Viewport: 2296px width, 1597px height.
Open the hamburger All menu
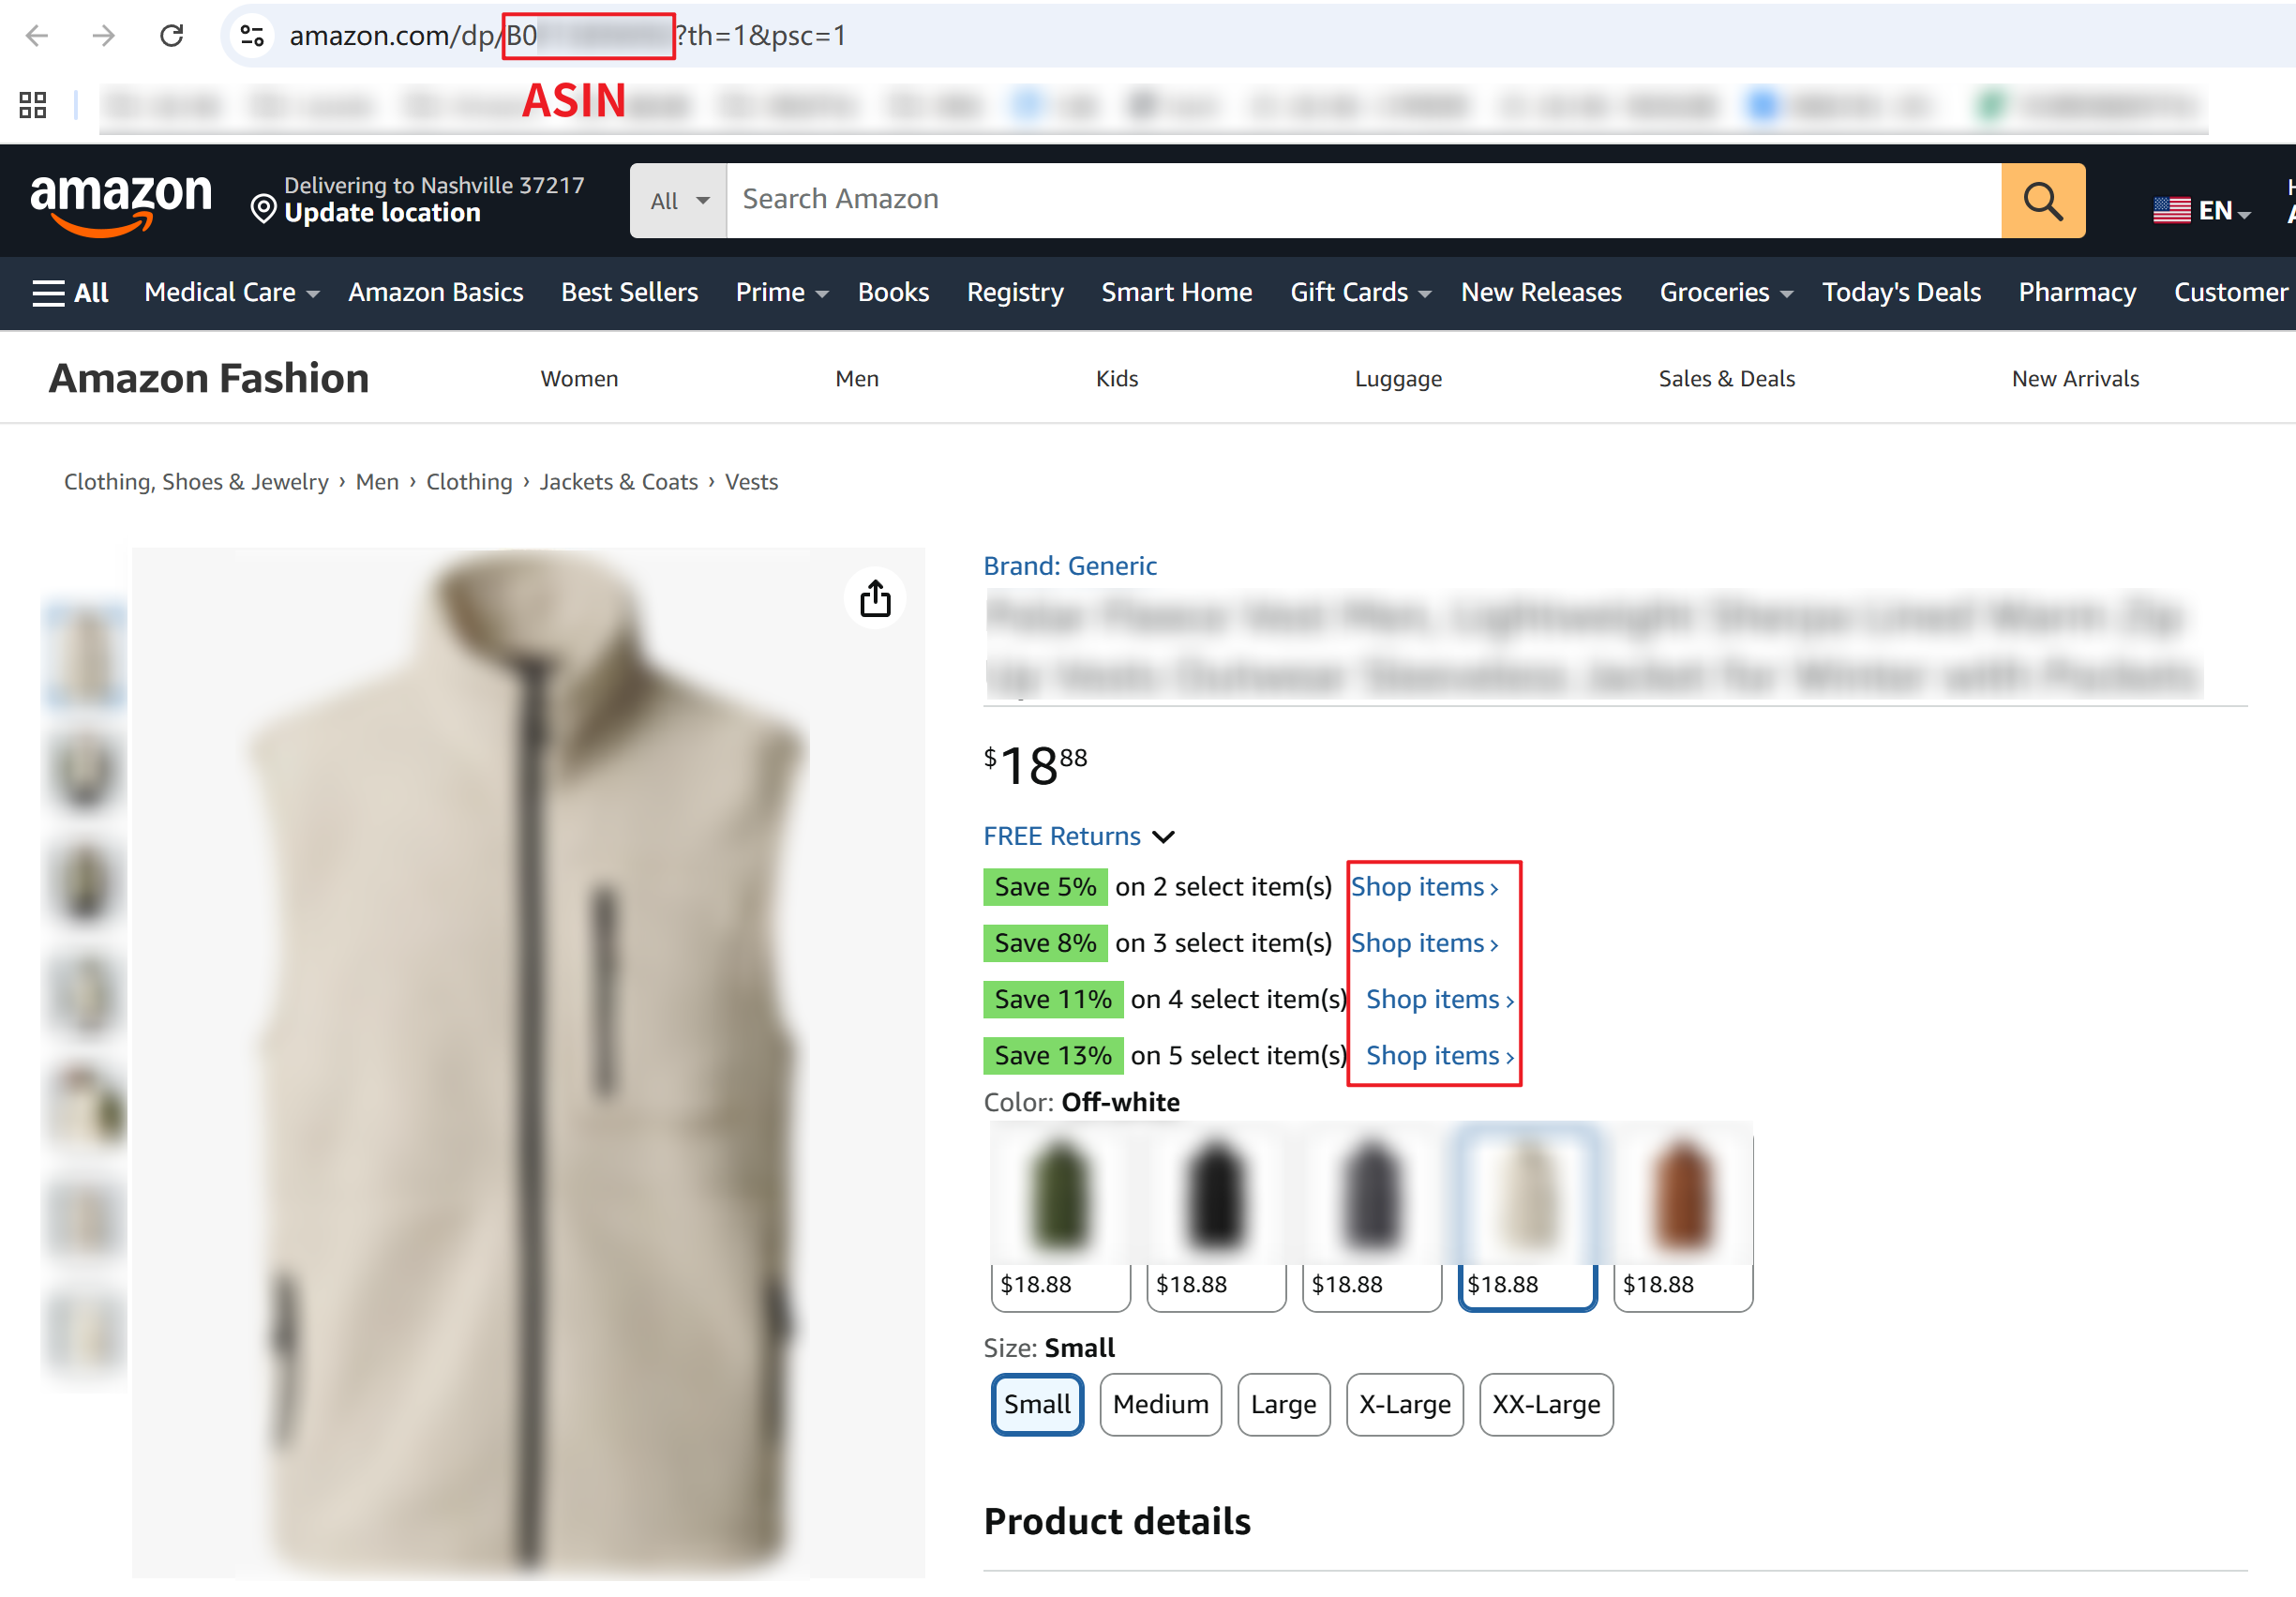[70, 293]
